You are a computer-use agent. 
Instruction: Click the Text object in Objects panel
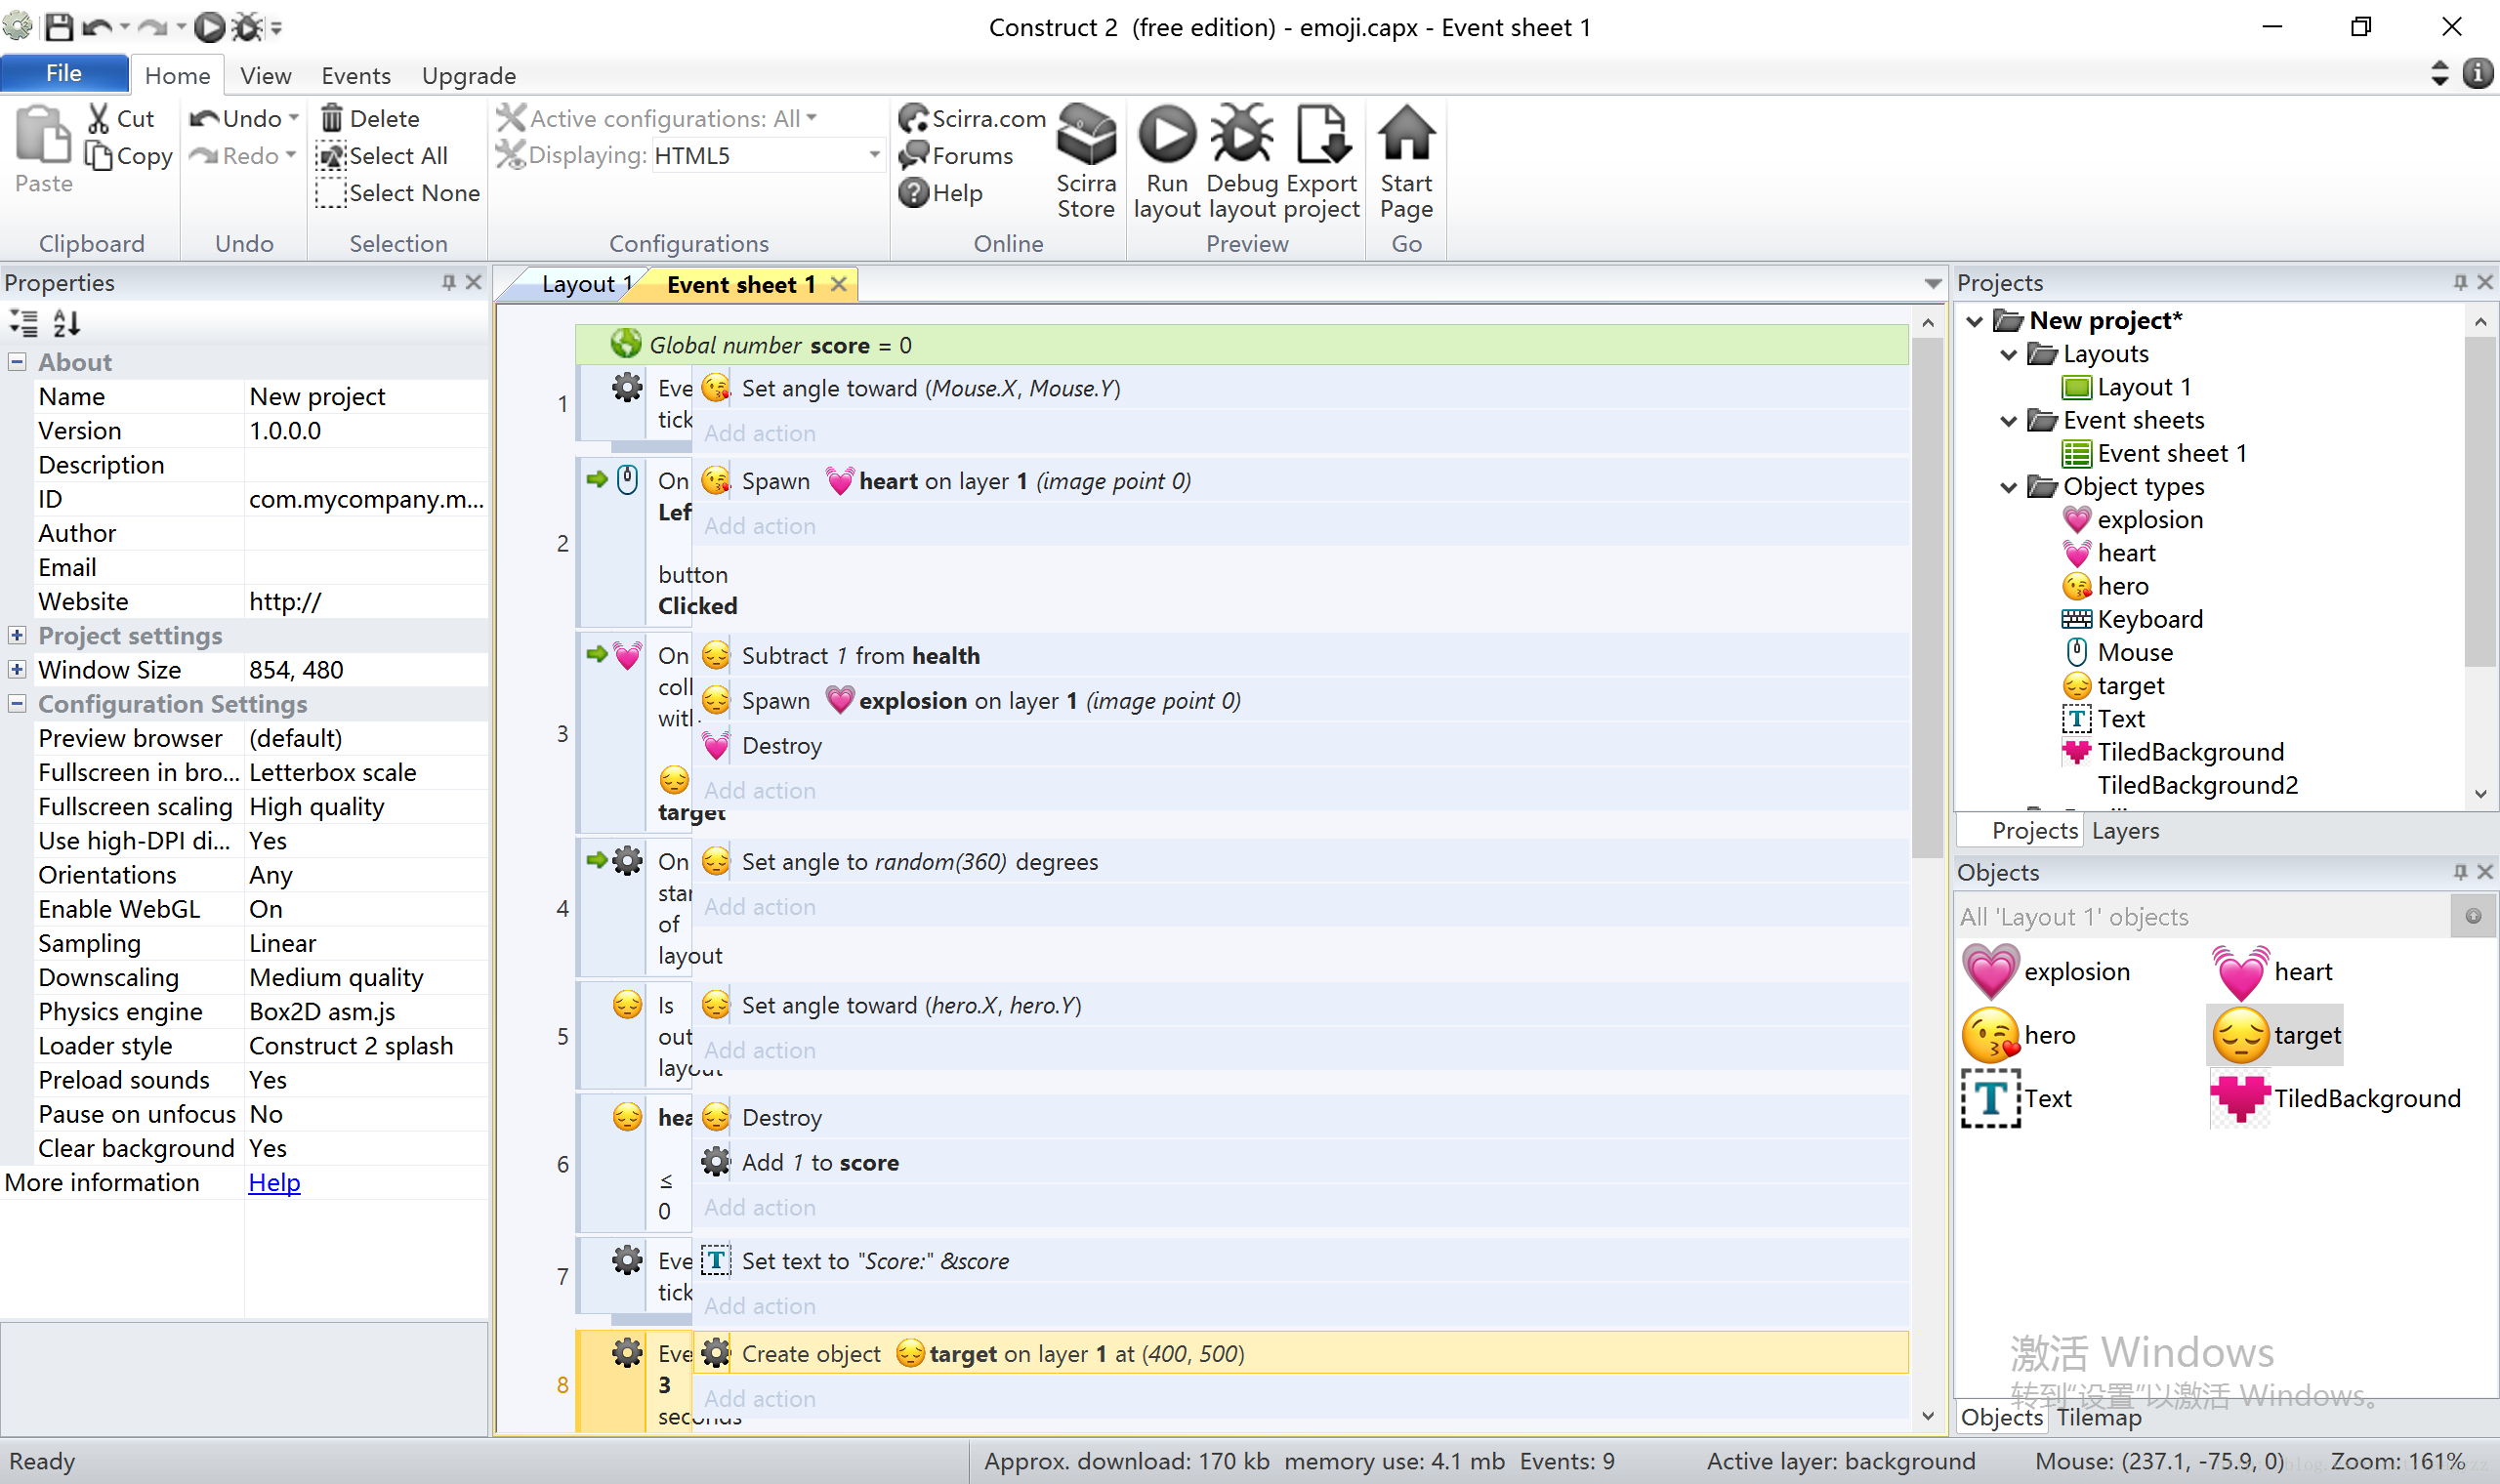click(2018, 1098)
